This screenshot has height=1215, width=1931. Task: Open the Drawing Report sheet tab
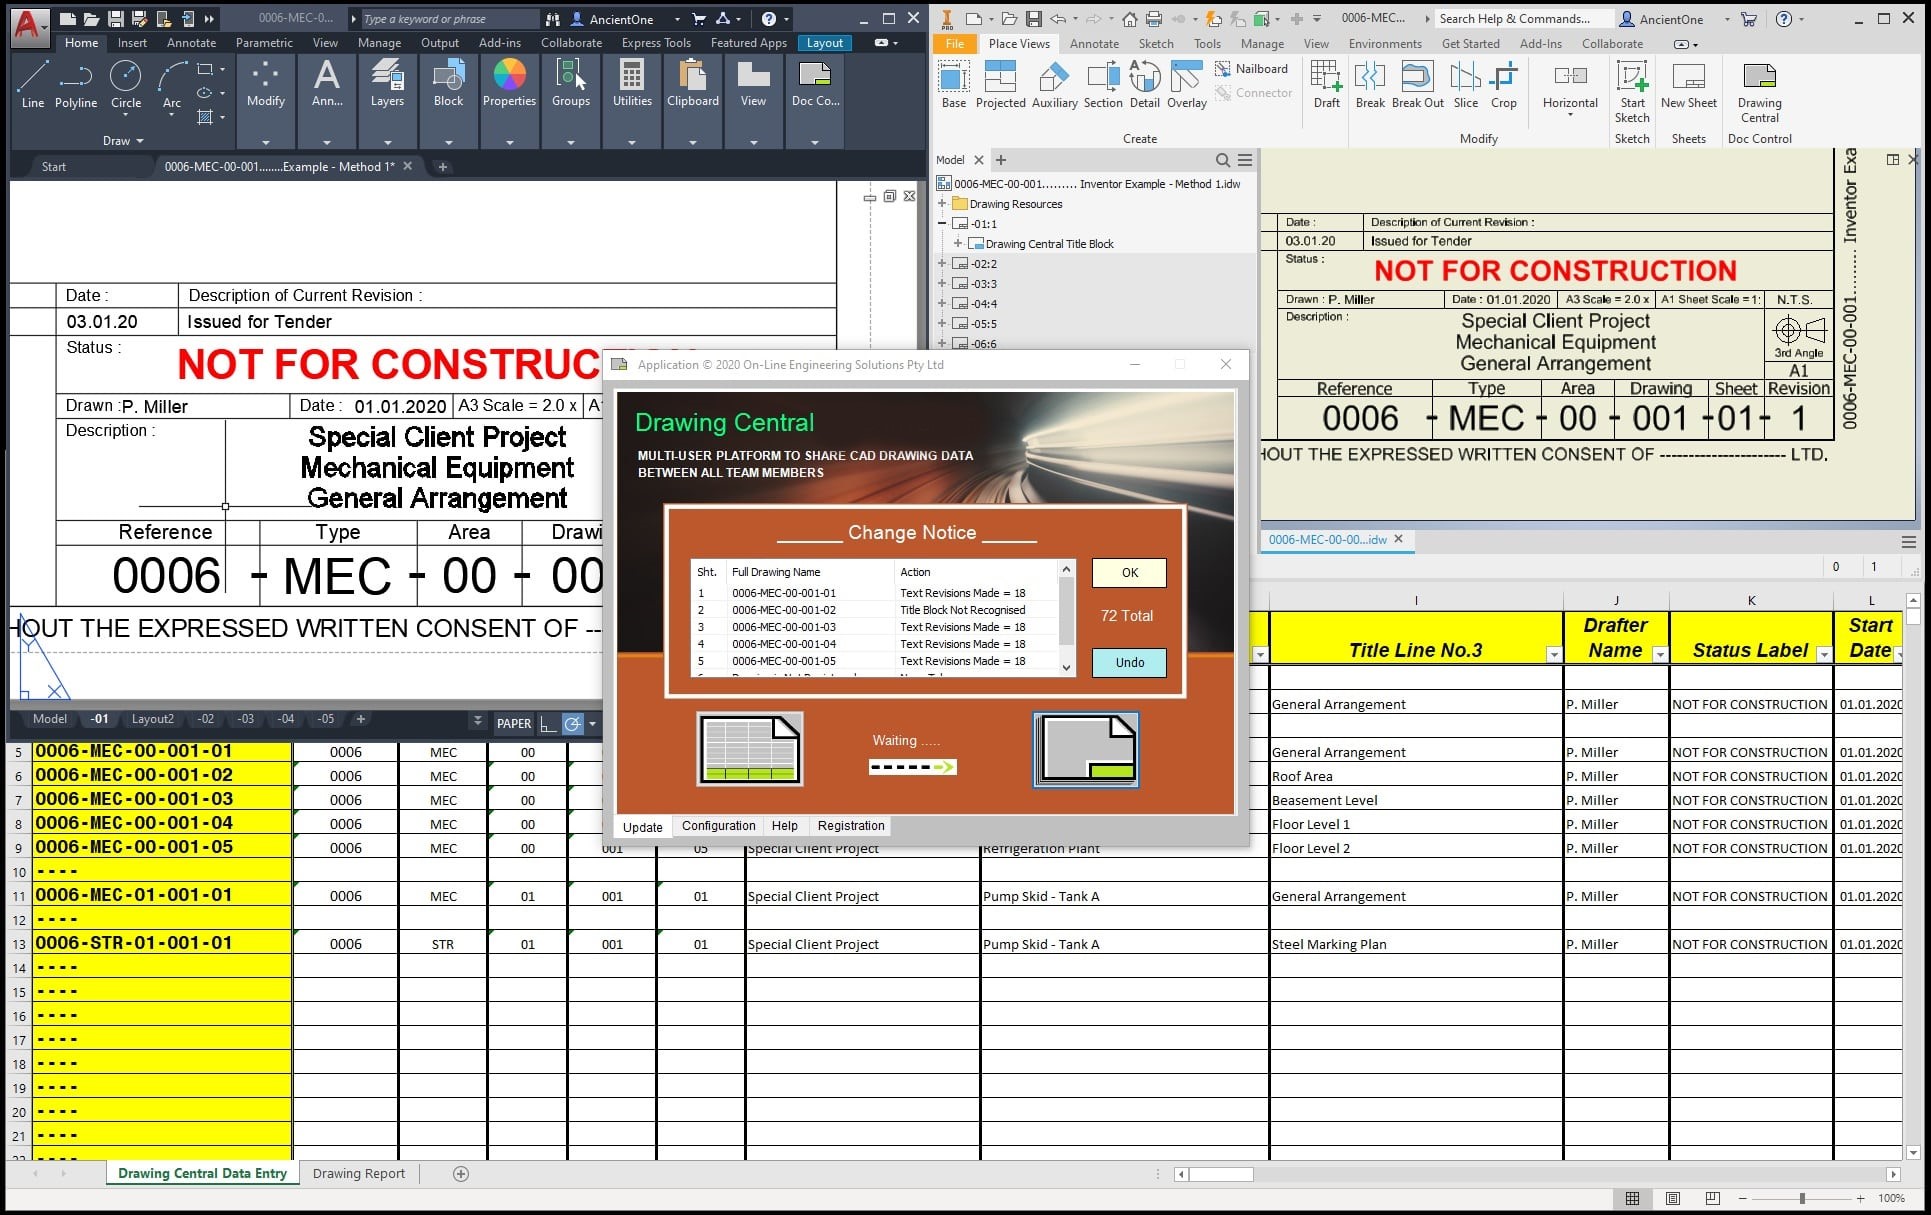pos(358,1174)
